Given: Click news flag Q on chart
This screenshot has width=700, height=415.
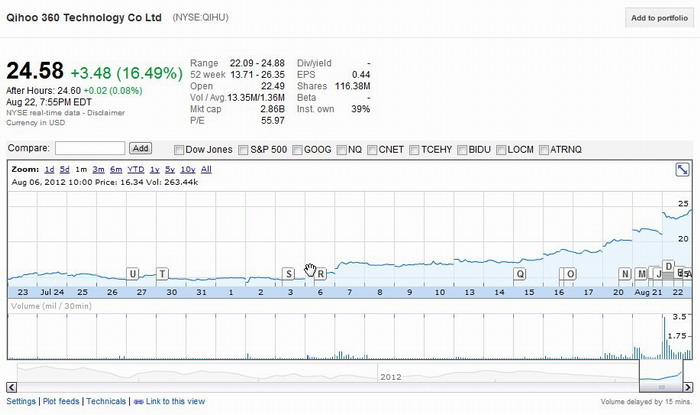Looking at the screenshot, I should pyautogui.click(x=520, y=273).
